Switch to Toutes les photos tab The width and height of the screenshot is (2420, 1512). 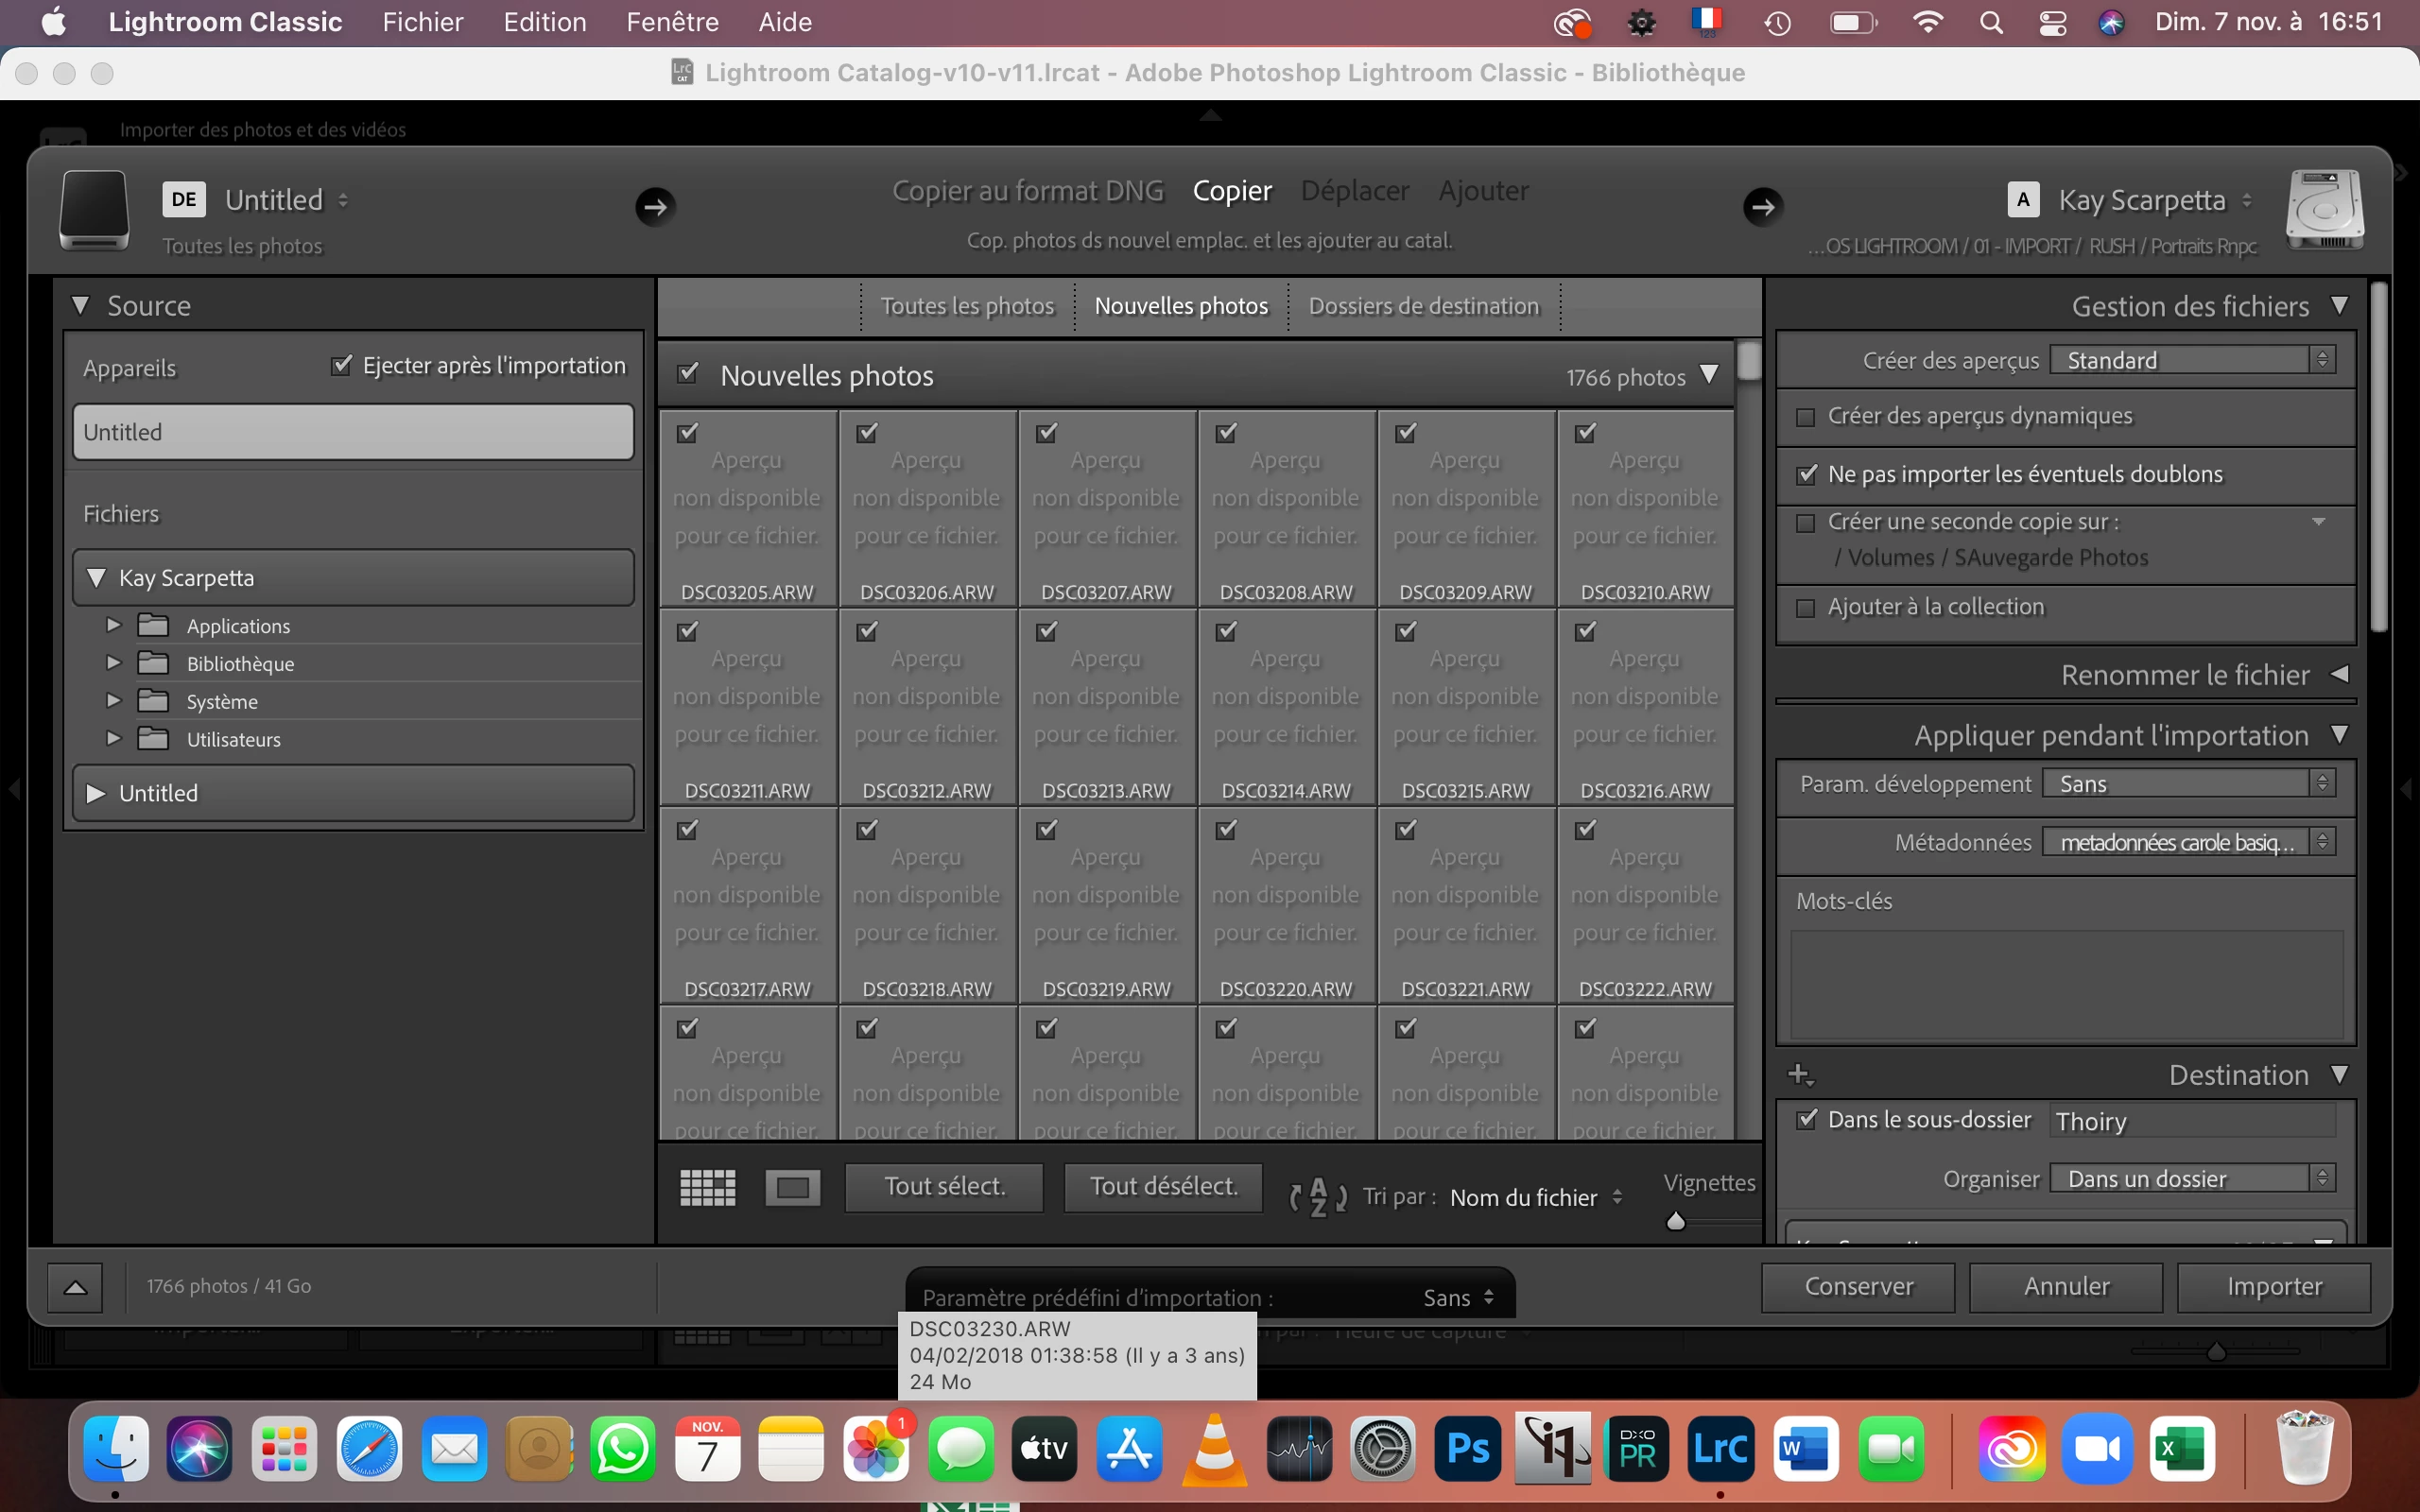(x=966, y=306)
